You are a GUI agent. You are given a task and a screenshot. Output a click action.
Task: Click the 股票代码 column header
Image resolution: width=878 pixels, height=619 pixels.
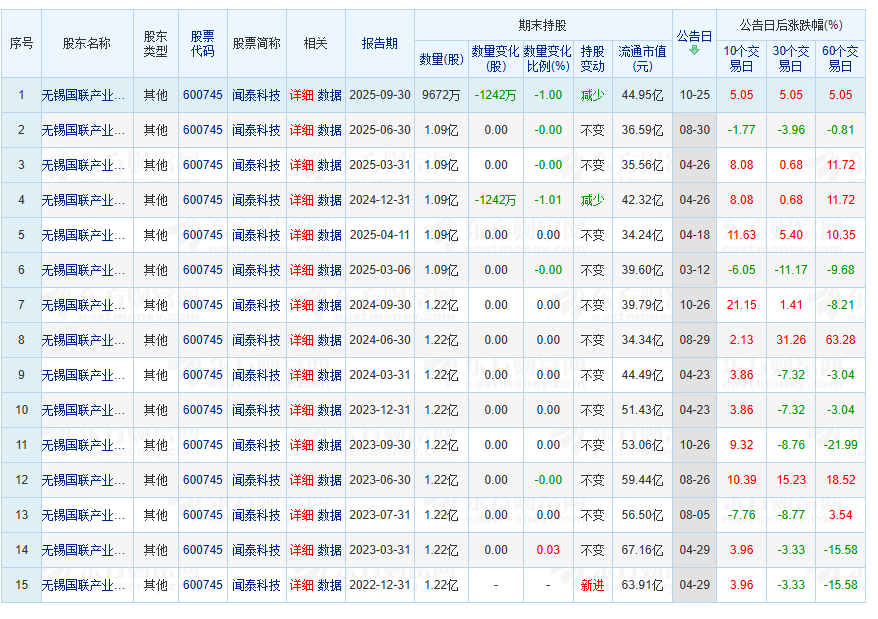(x=203, y=44)
